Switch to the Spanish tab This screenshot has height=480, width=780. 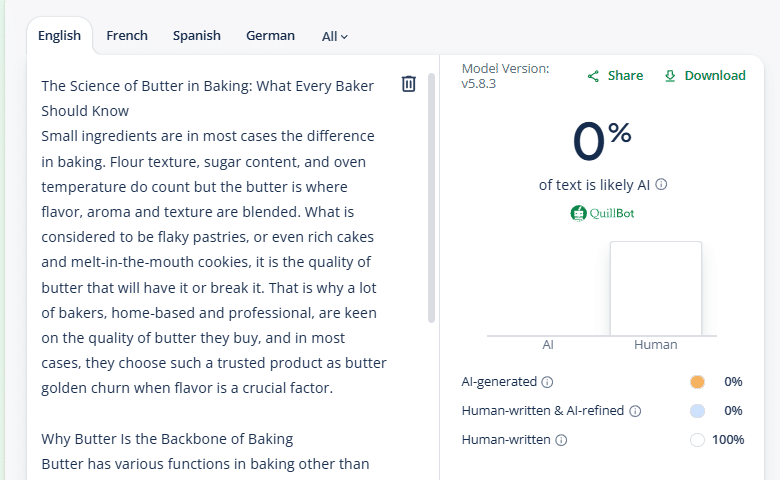[x=196, y=36]
